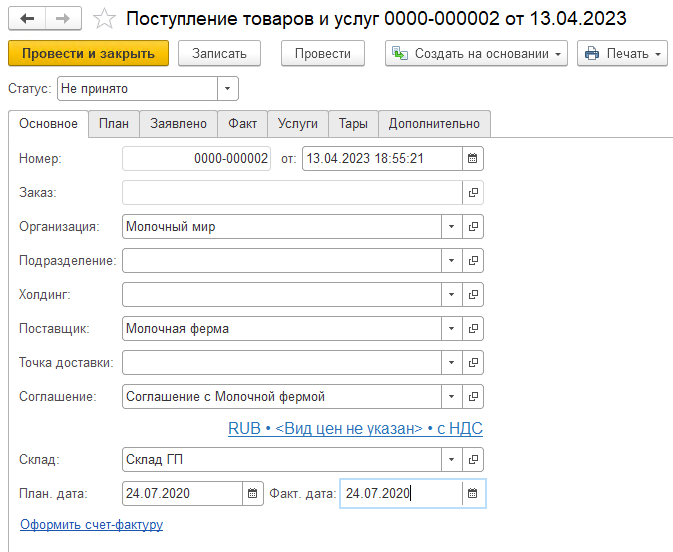673x552 pixels.
Task: Switch to the Дополнительно tab
Action: coord(434,123)
